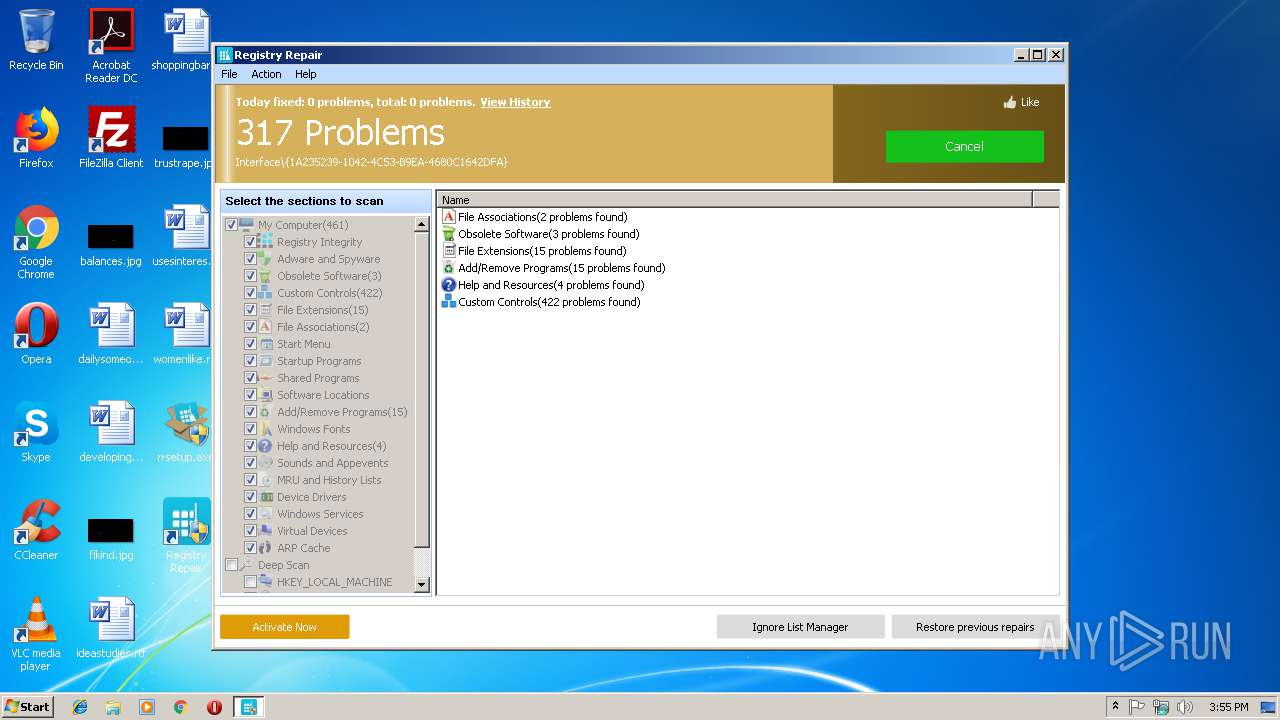Screen dimensions: 1280x720
Task: Click the Name column header
Action: 734,200
